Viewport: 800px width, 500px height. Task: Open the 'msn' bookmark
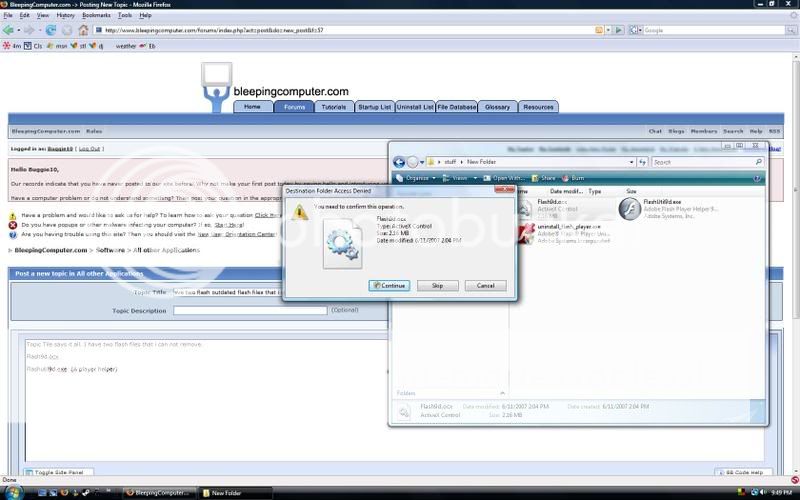(x=57, y=46)
